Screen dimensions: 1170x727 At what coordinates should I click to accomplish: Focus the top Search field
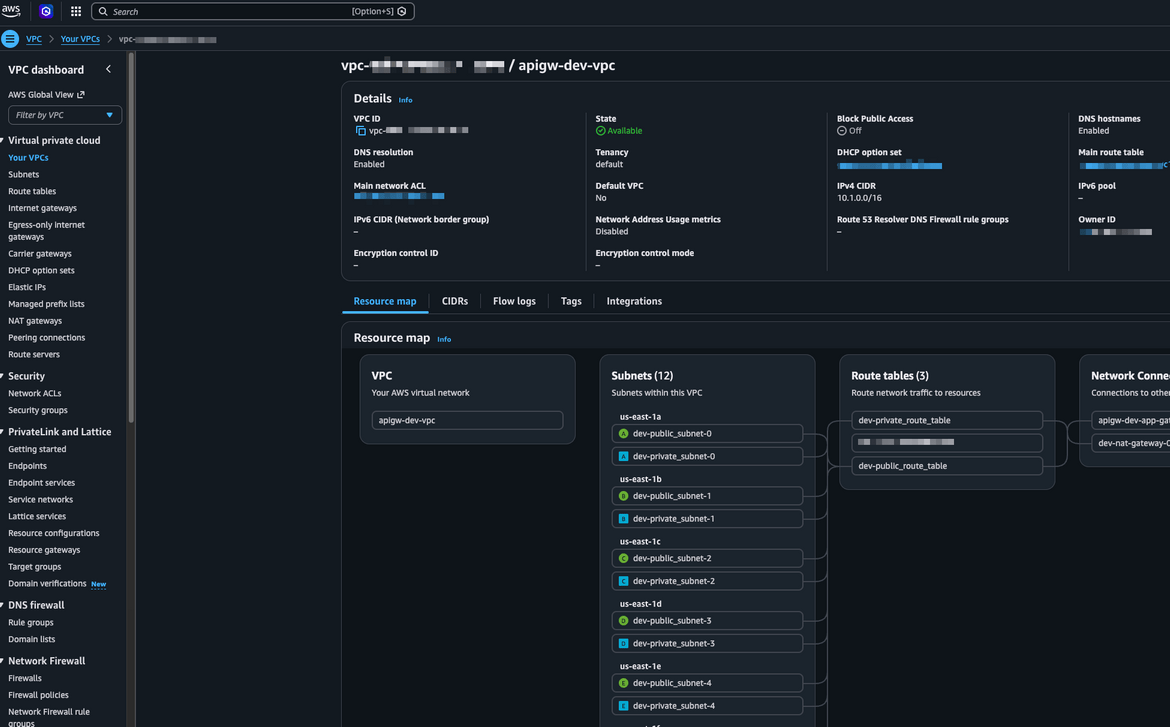tap(252, 11)
